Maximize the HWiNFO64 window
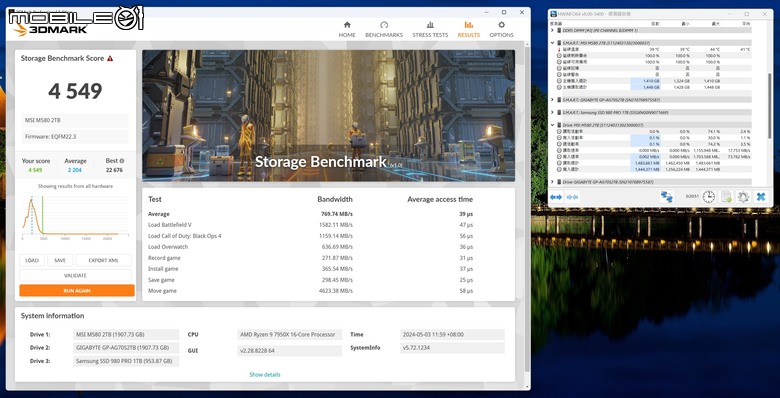 747,14
